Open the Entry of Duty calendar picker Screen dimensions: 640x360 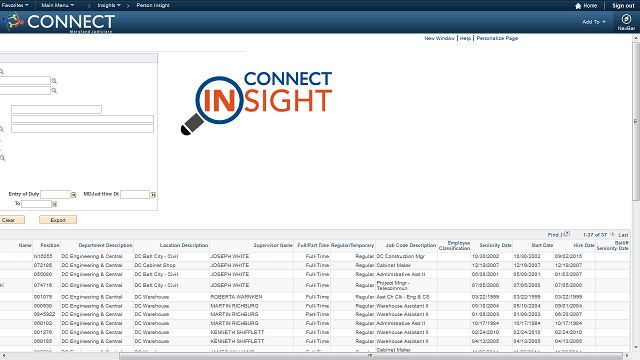click(74, 195)
